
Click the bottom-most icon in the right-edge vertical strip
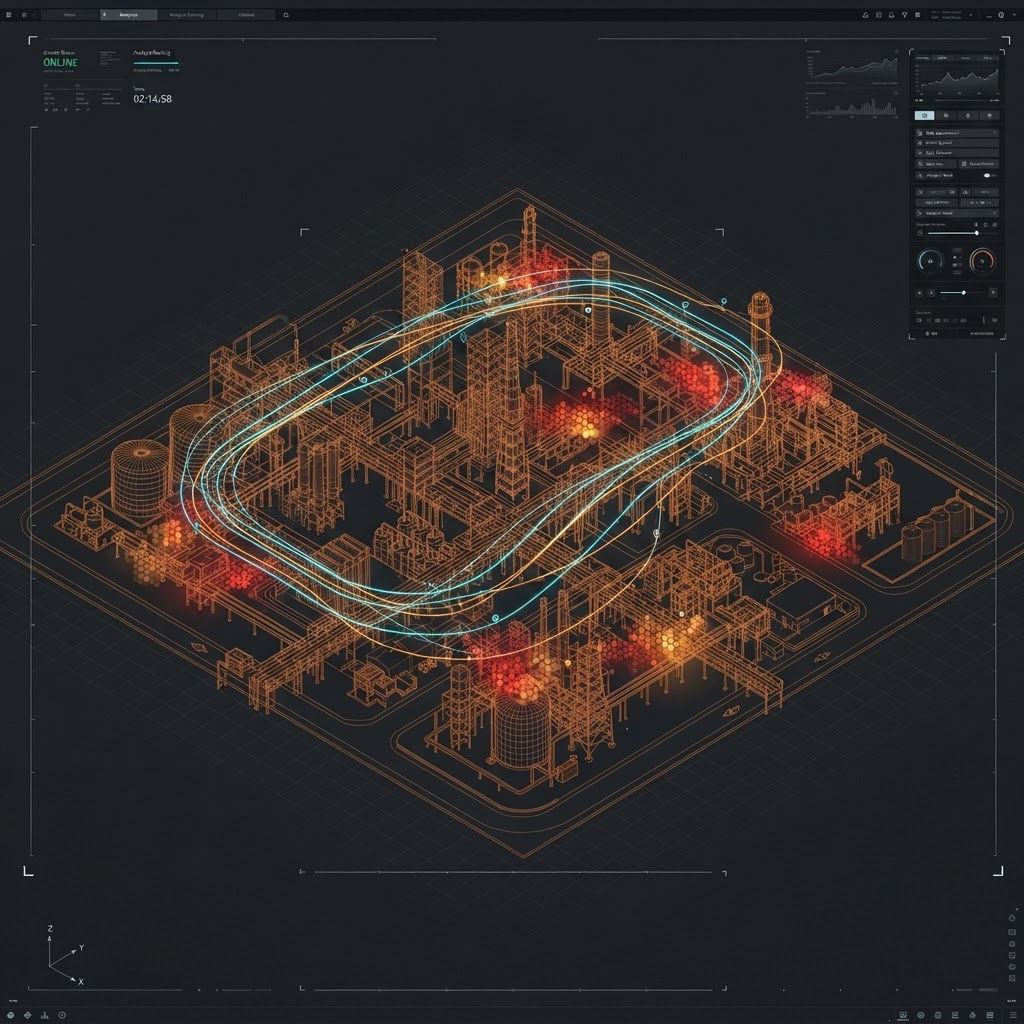1012,978
